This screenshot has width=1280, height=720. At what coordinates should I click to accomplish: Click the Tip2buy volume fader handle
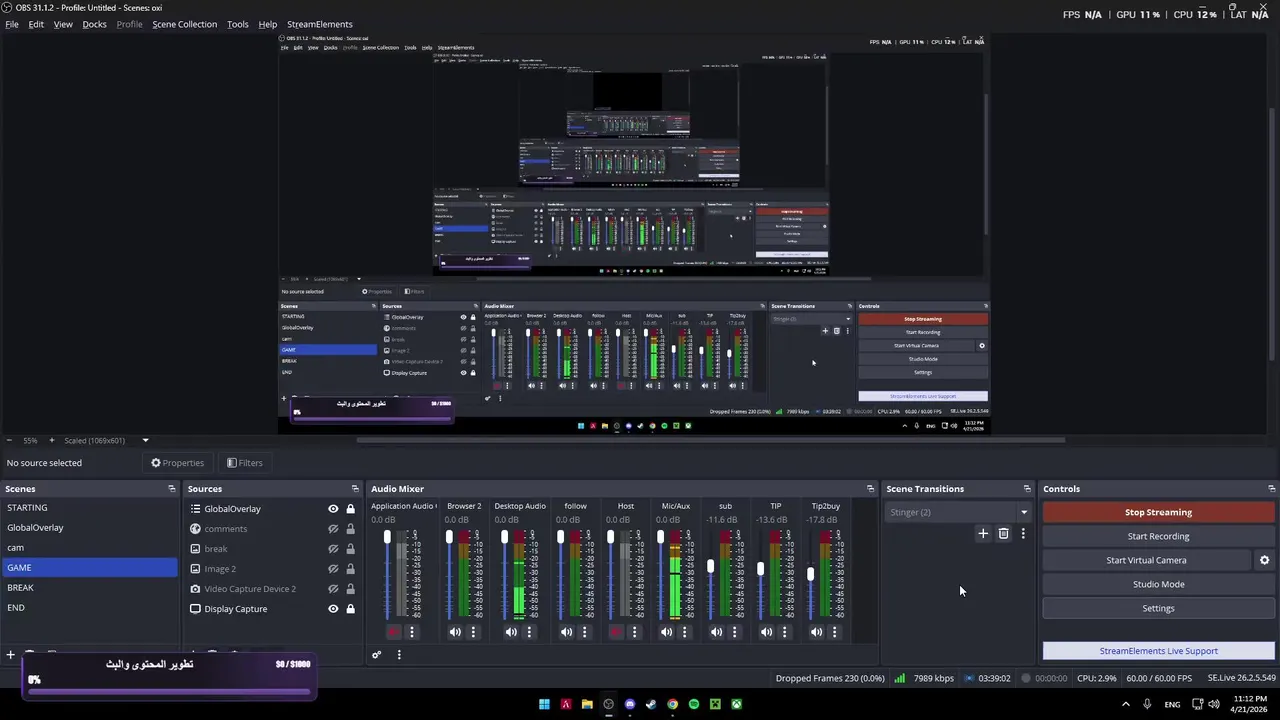[x=811, y=575]
